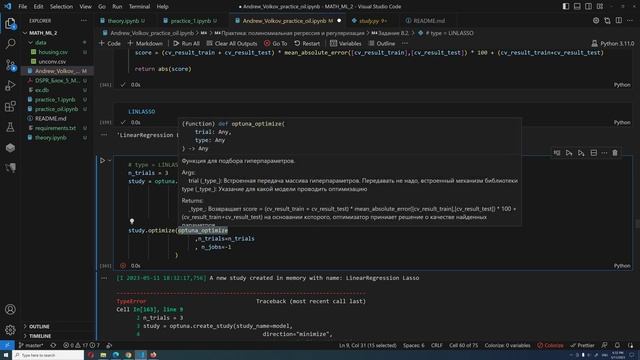The height and width of the screenshot is (360, 640).
Task: Open editor title more actions
Action: click(630, 20)
